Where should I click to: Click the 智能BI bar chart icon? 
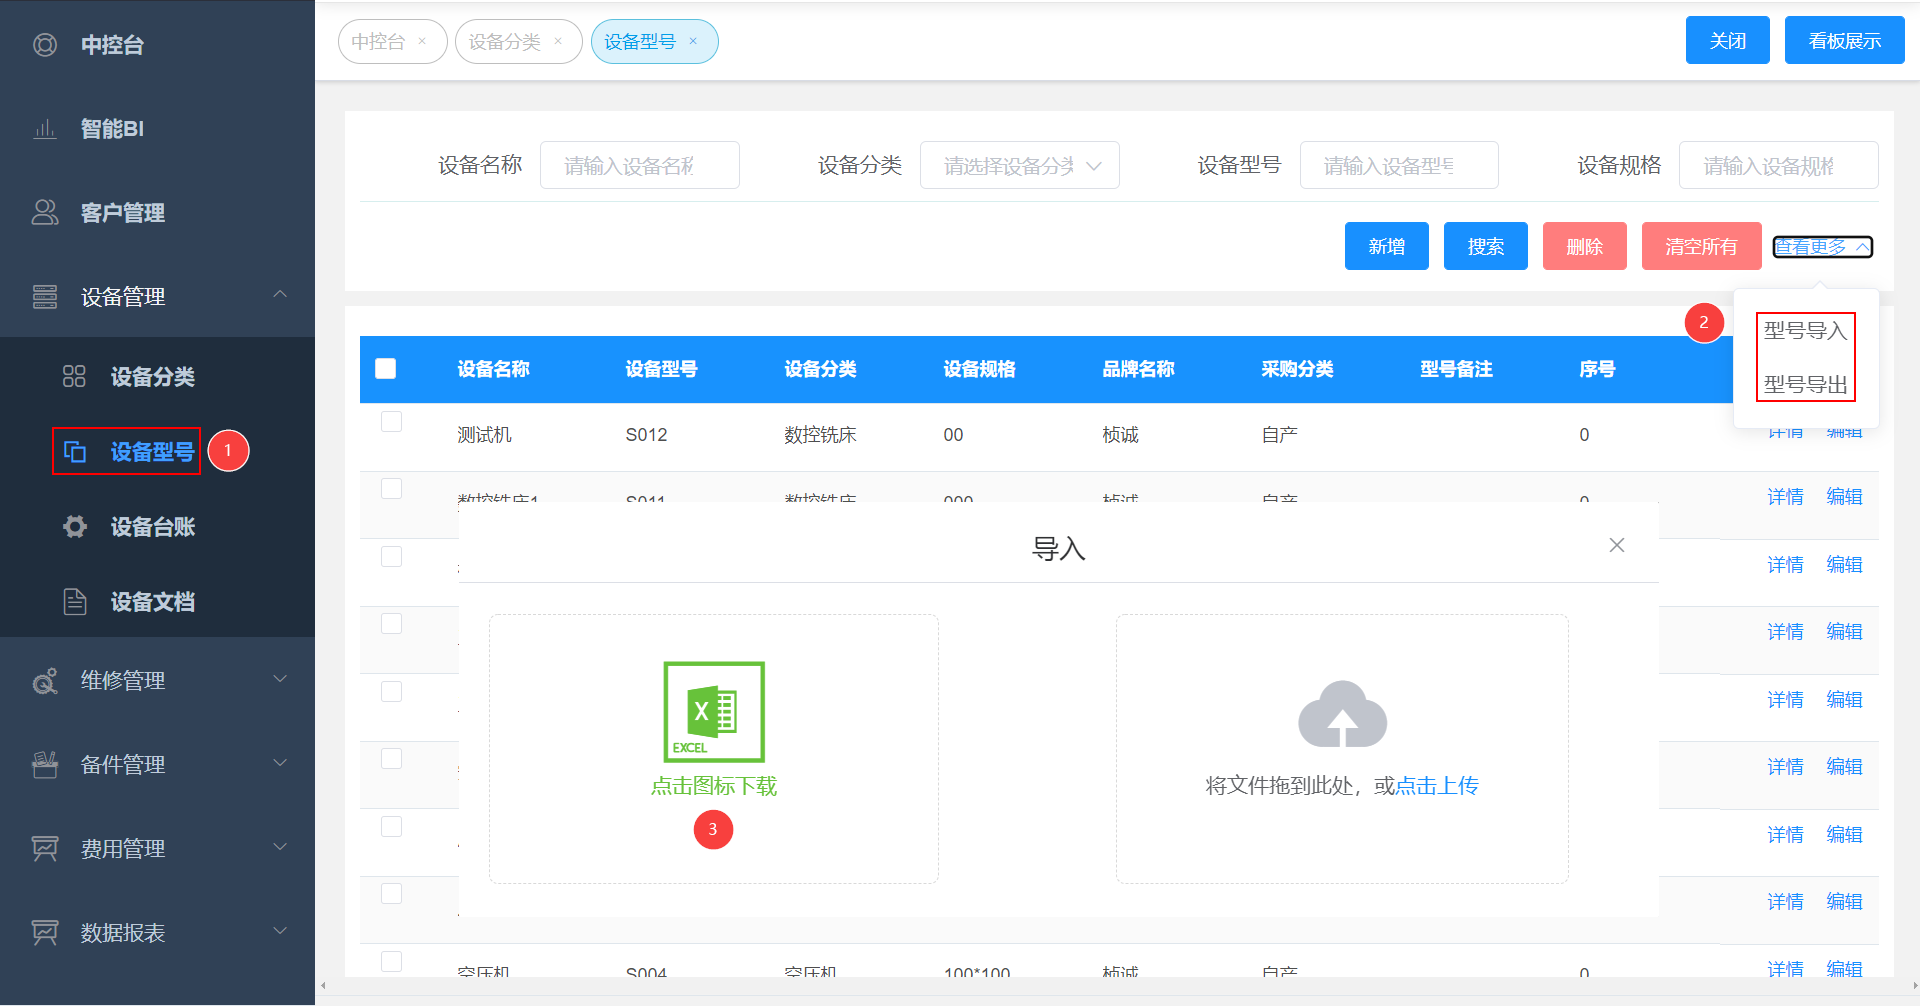45,129
